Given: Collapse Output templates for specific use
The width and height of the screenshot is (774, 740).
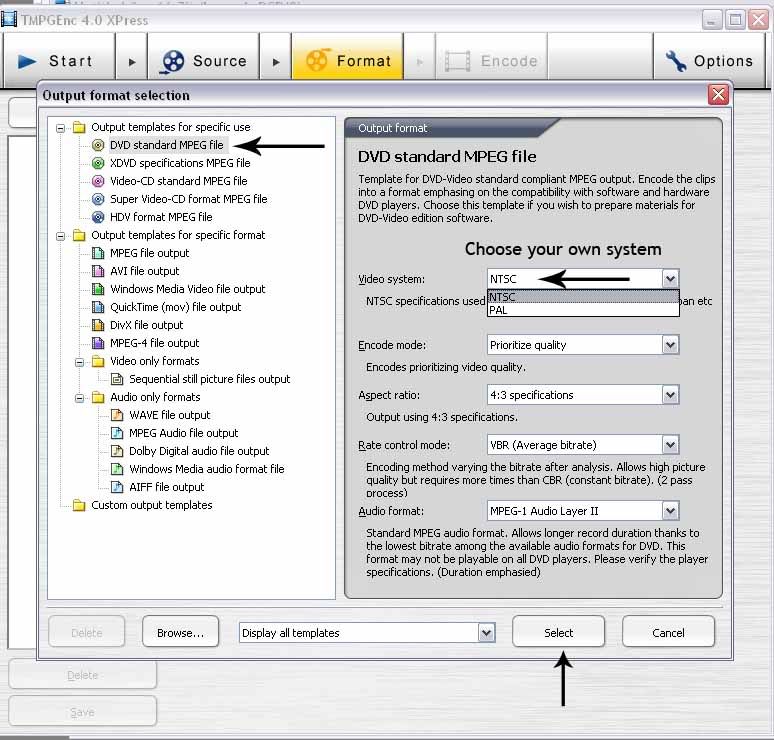Looking at the screenshot, I should (60, 128).
